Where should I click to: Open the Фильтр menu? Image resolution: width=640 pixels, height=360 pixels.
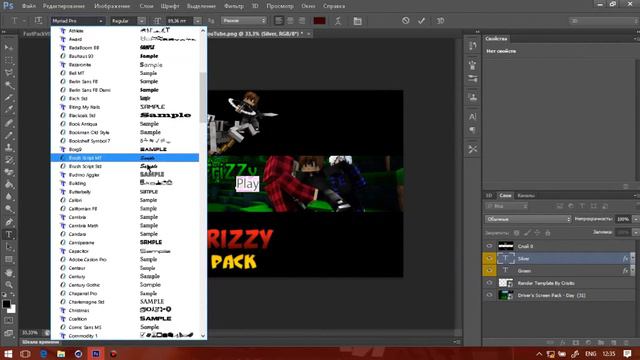[x=234, y=6]
